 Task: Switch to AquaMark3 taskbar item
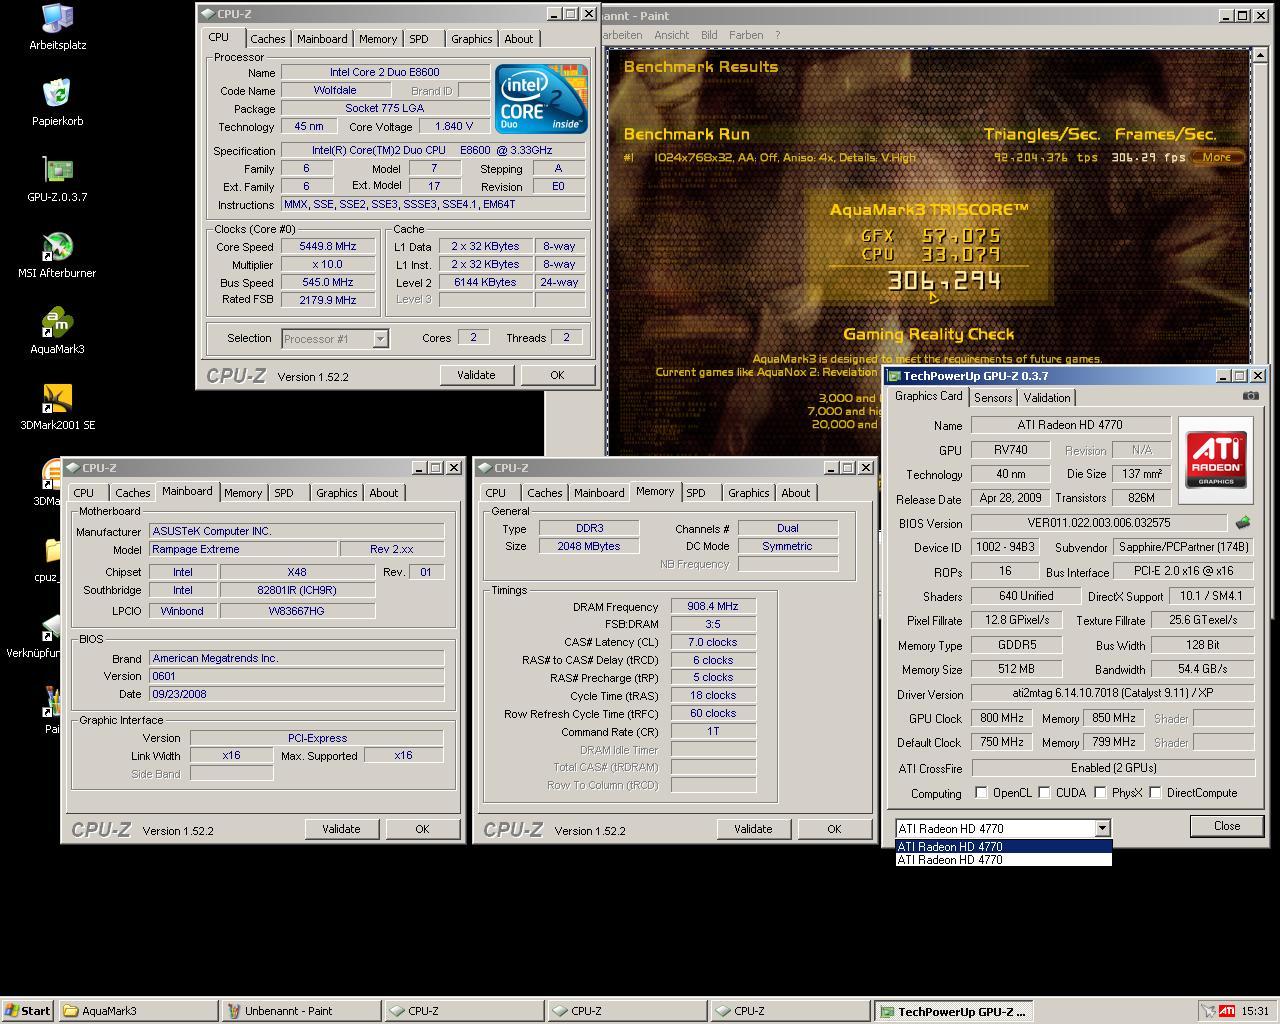point(138,1011)
